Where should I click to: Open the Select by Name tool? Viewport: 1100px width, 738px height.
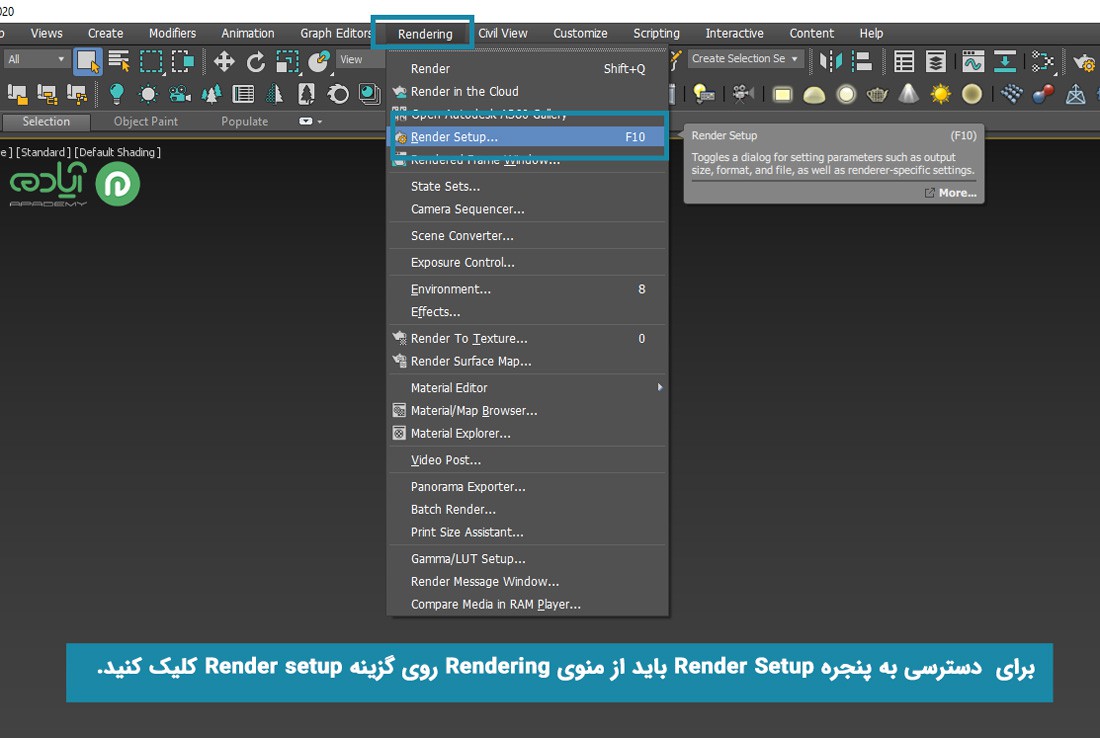pos(119,62)
